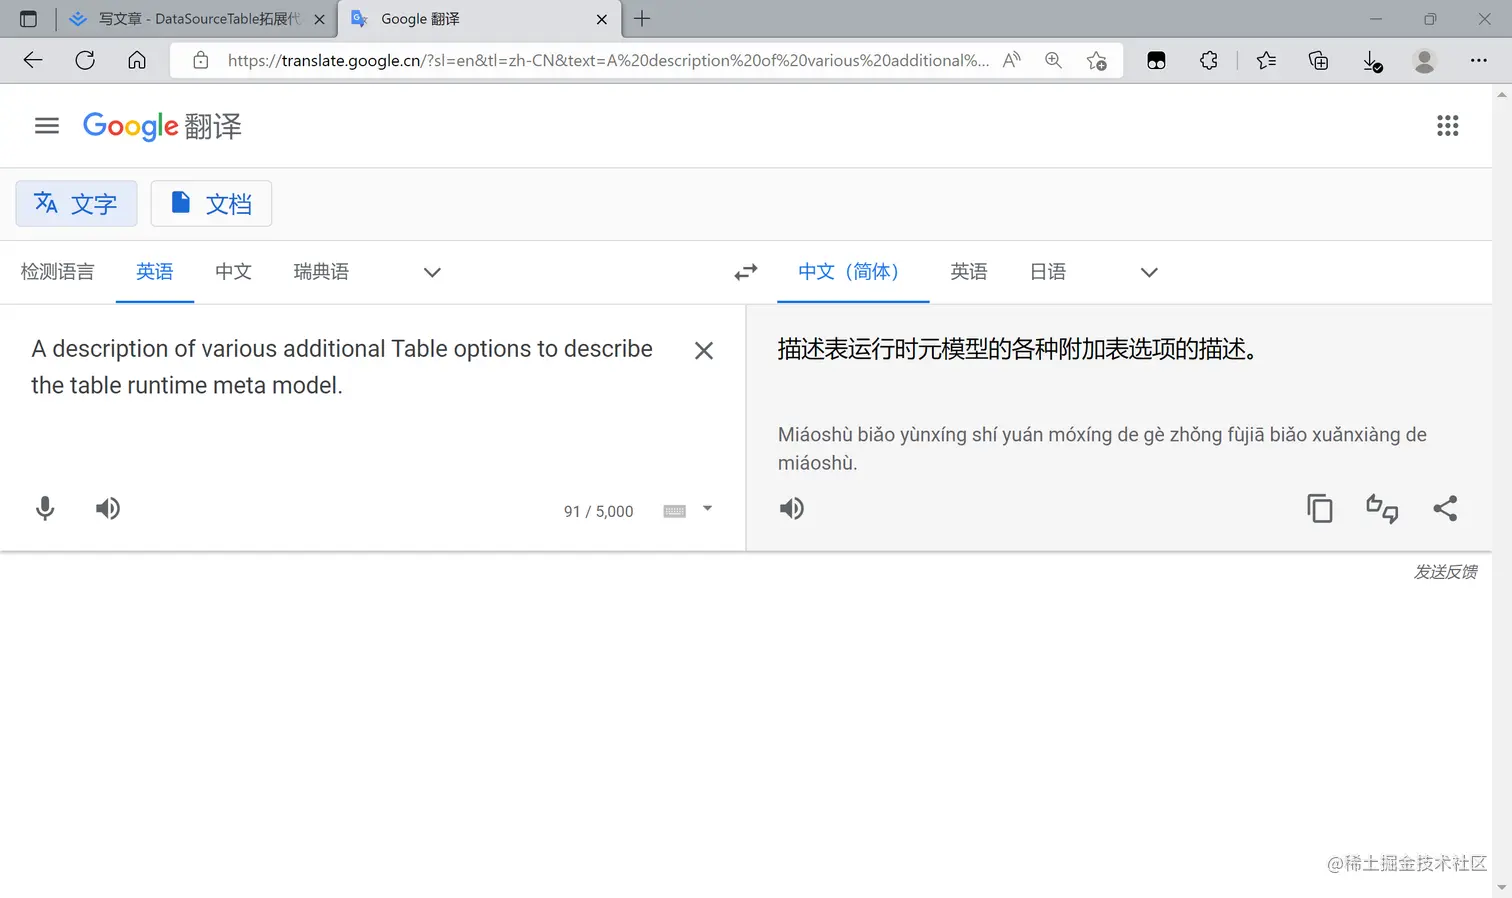
Task: Copy the translation to clipboard
Action: coord(1320,509)
